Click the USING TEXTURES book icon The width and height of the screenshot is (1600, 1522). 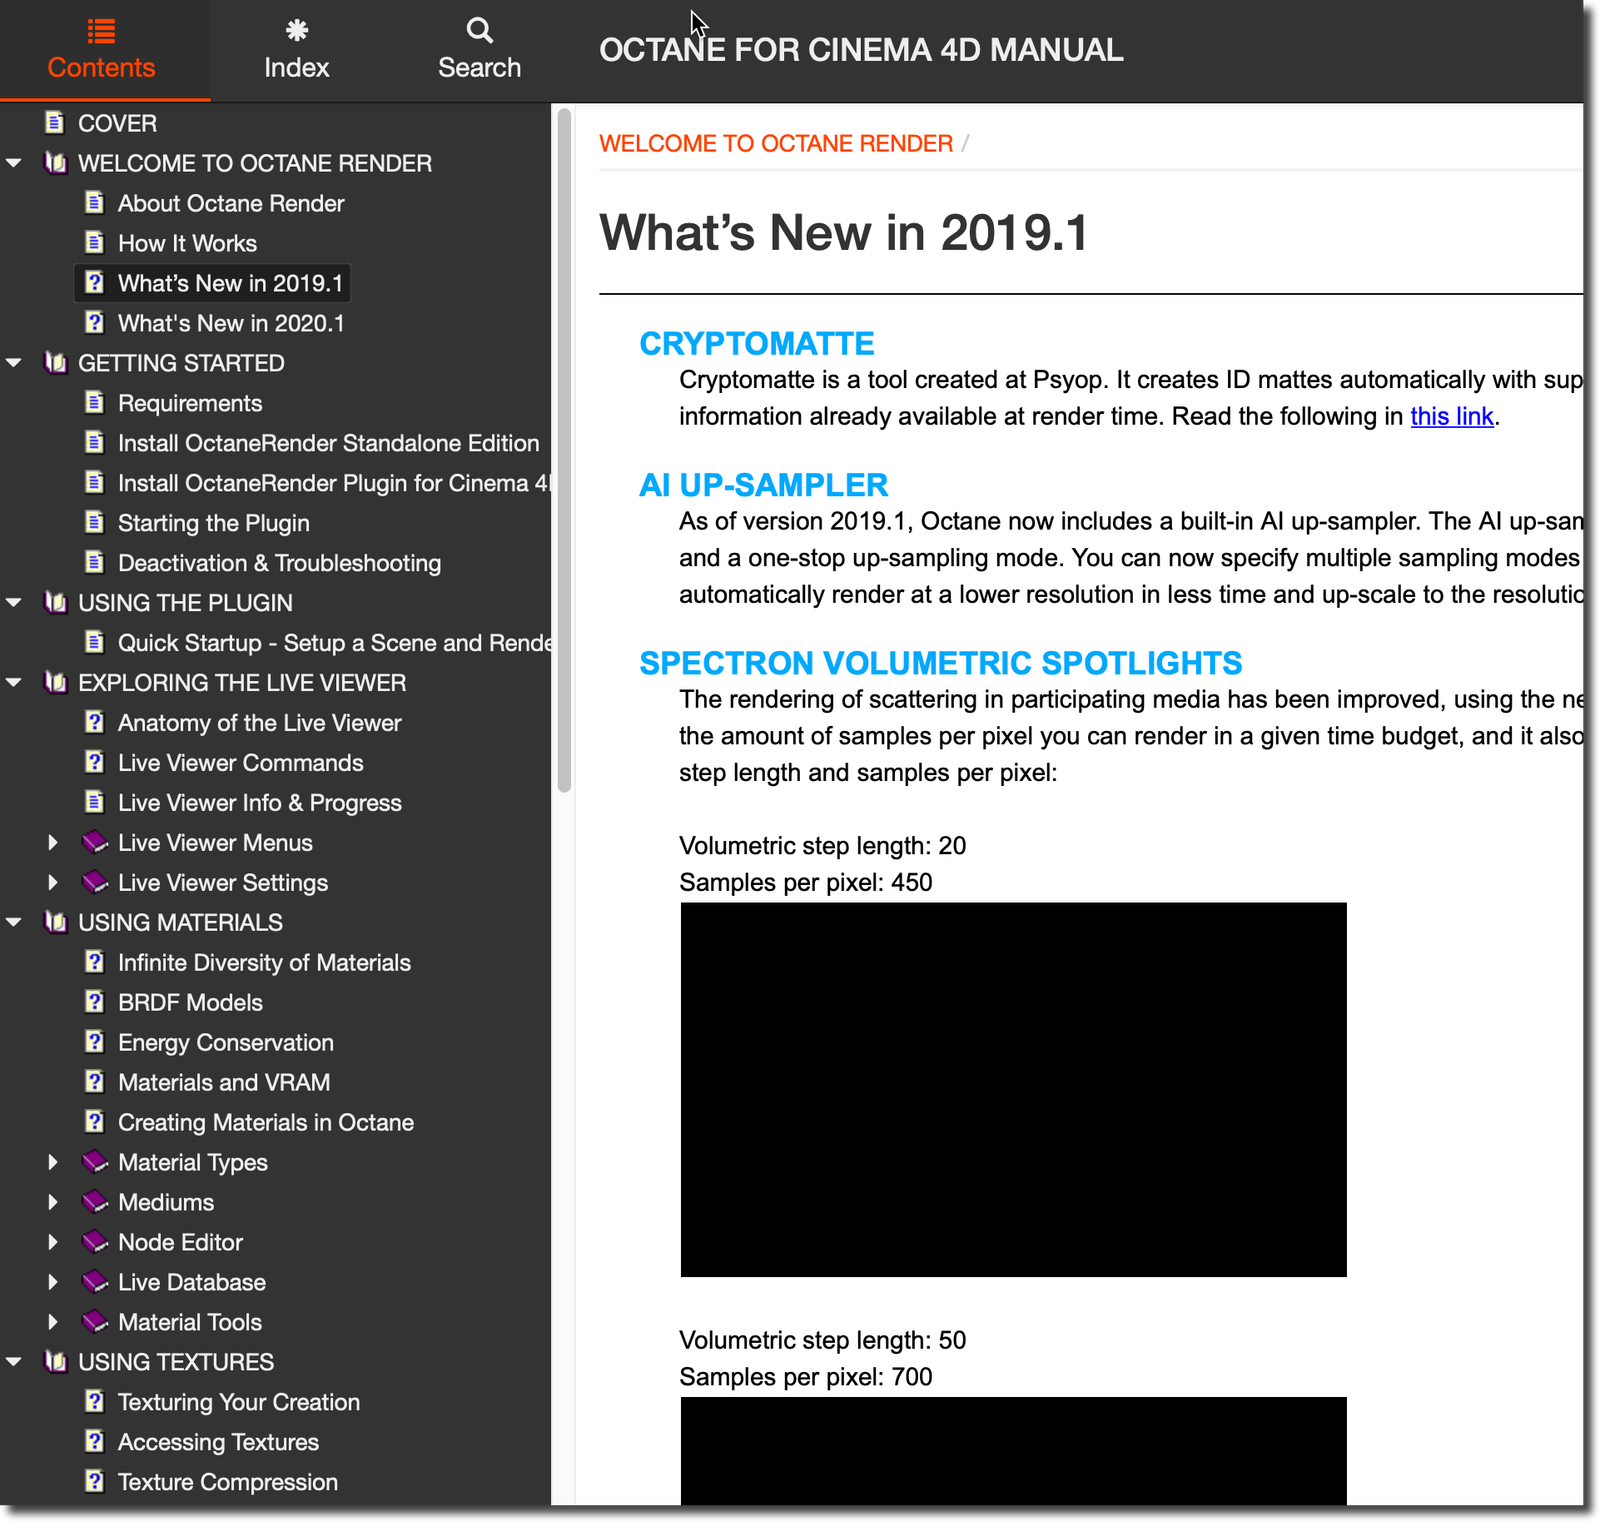click(56, 1362)
